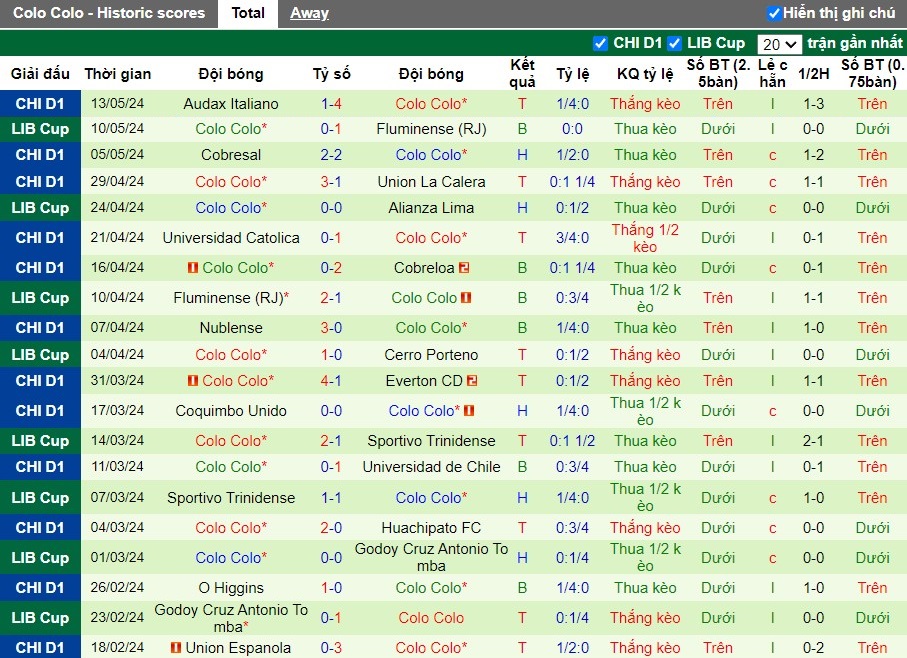Click red card icon next to Cobreloa
The height and width of the screenshot is (658, 907).
(x=464, y=268)
